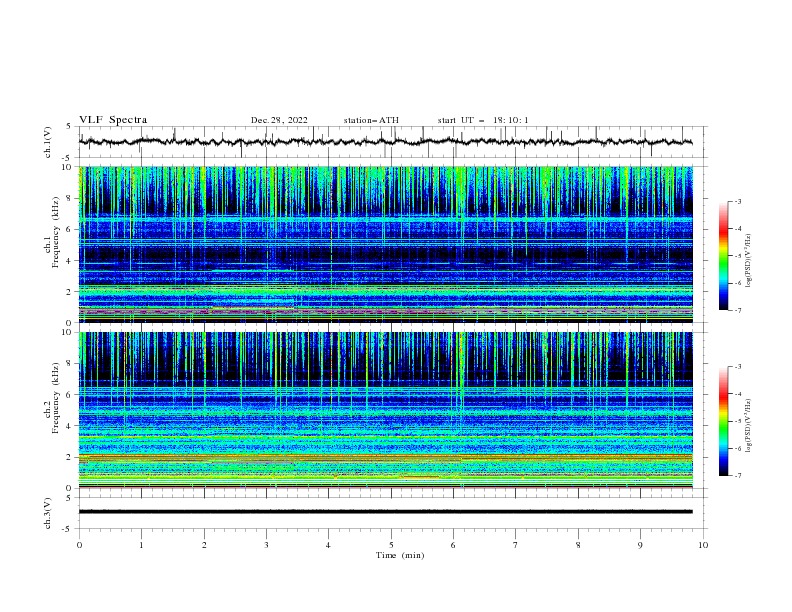
Task: Click the 'ch.3(V)' waveform axis label
Action: coord(48,513)
